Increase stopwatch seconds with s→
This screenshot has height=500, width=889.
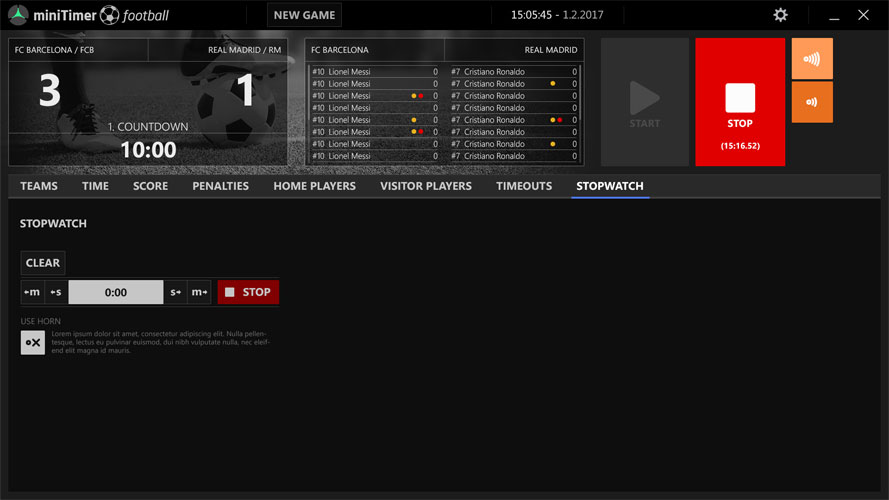175,292
